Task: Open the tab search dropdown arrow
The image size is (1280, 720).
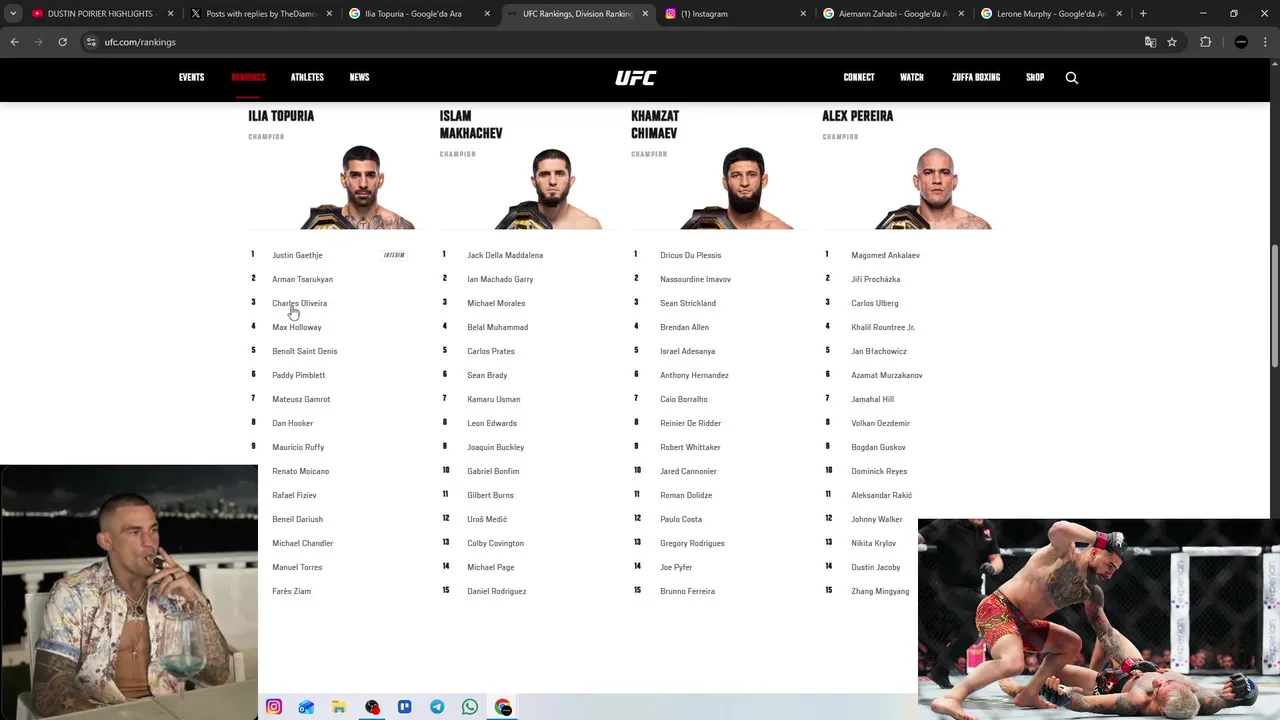Action: (x=13, y=14)
